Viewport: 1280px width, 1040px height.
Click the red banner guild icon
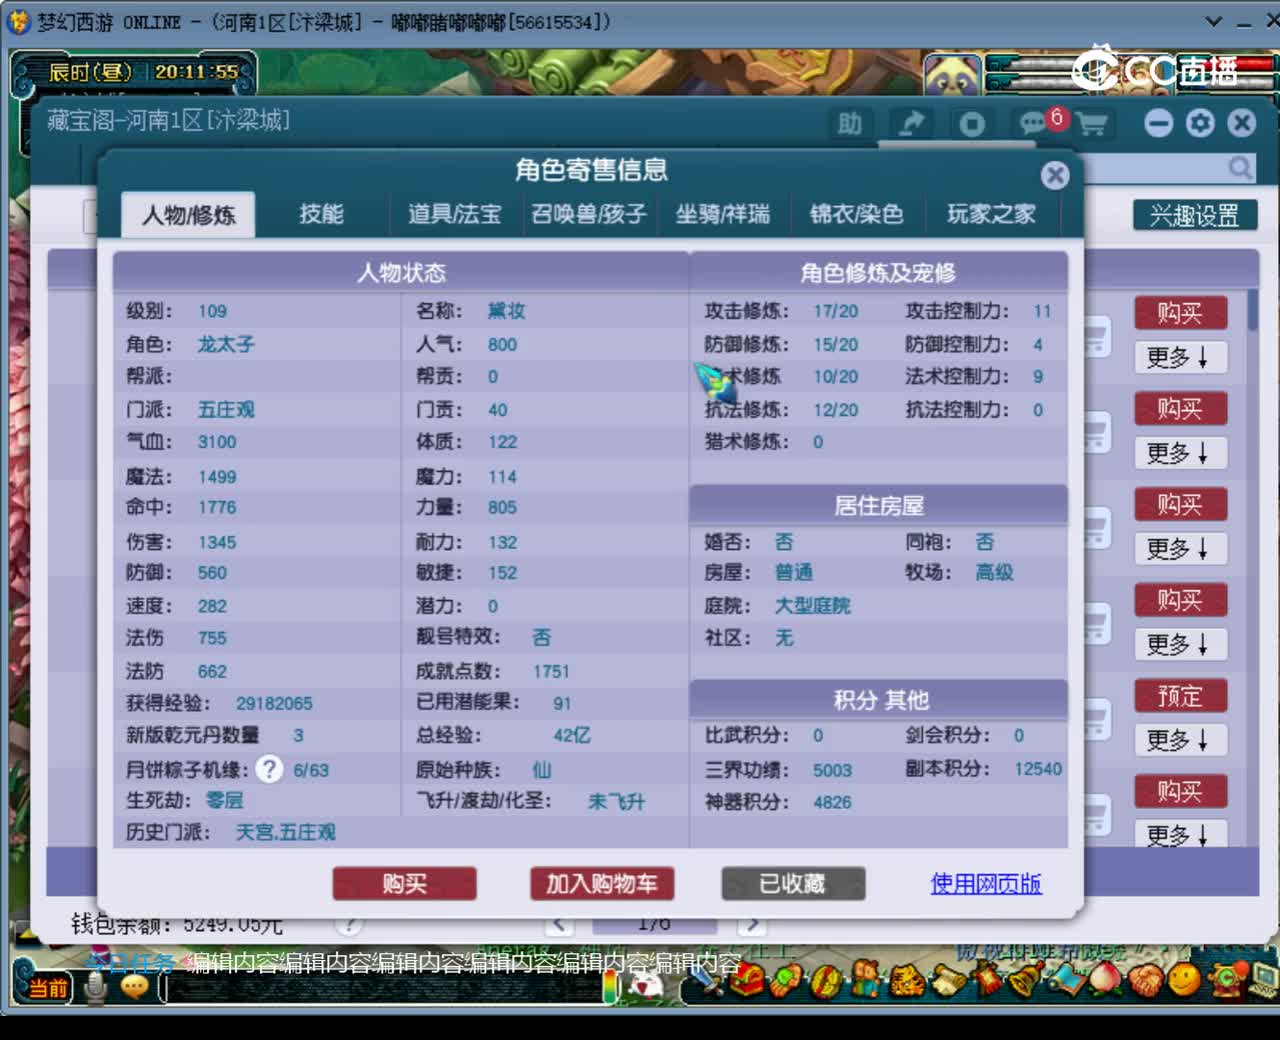point(987,979)
